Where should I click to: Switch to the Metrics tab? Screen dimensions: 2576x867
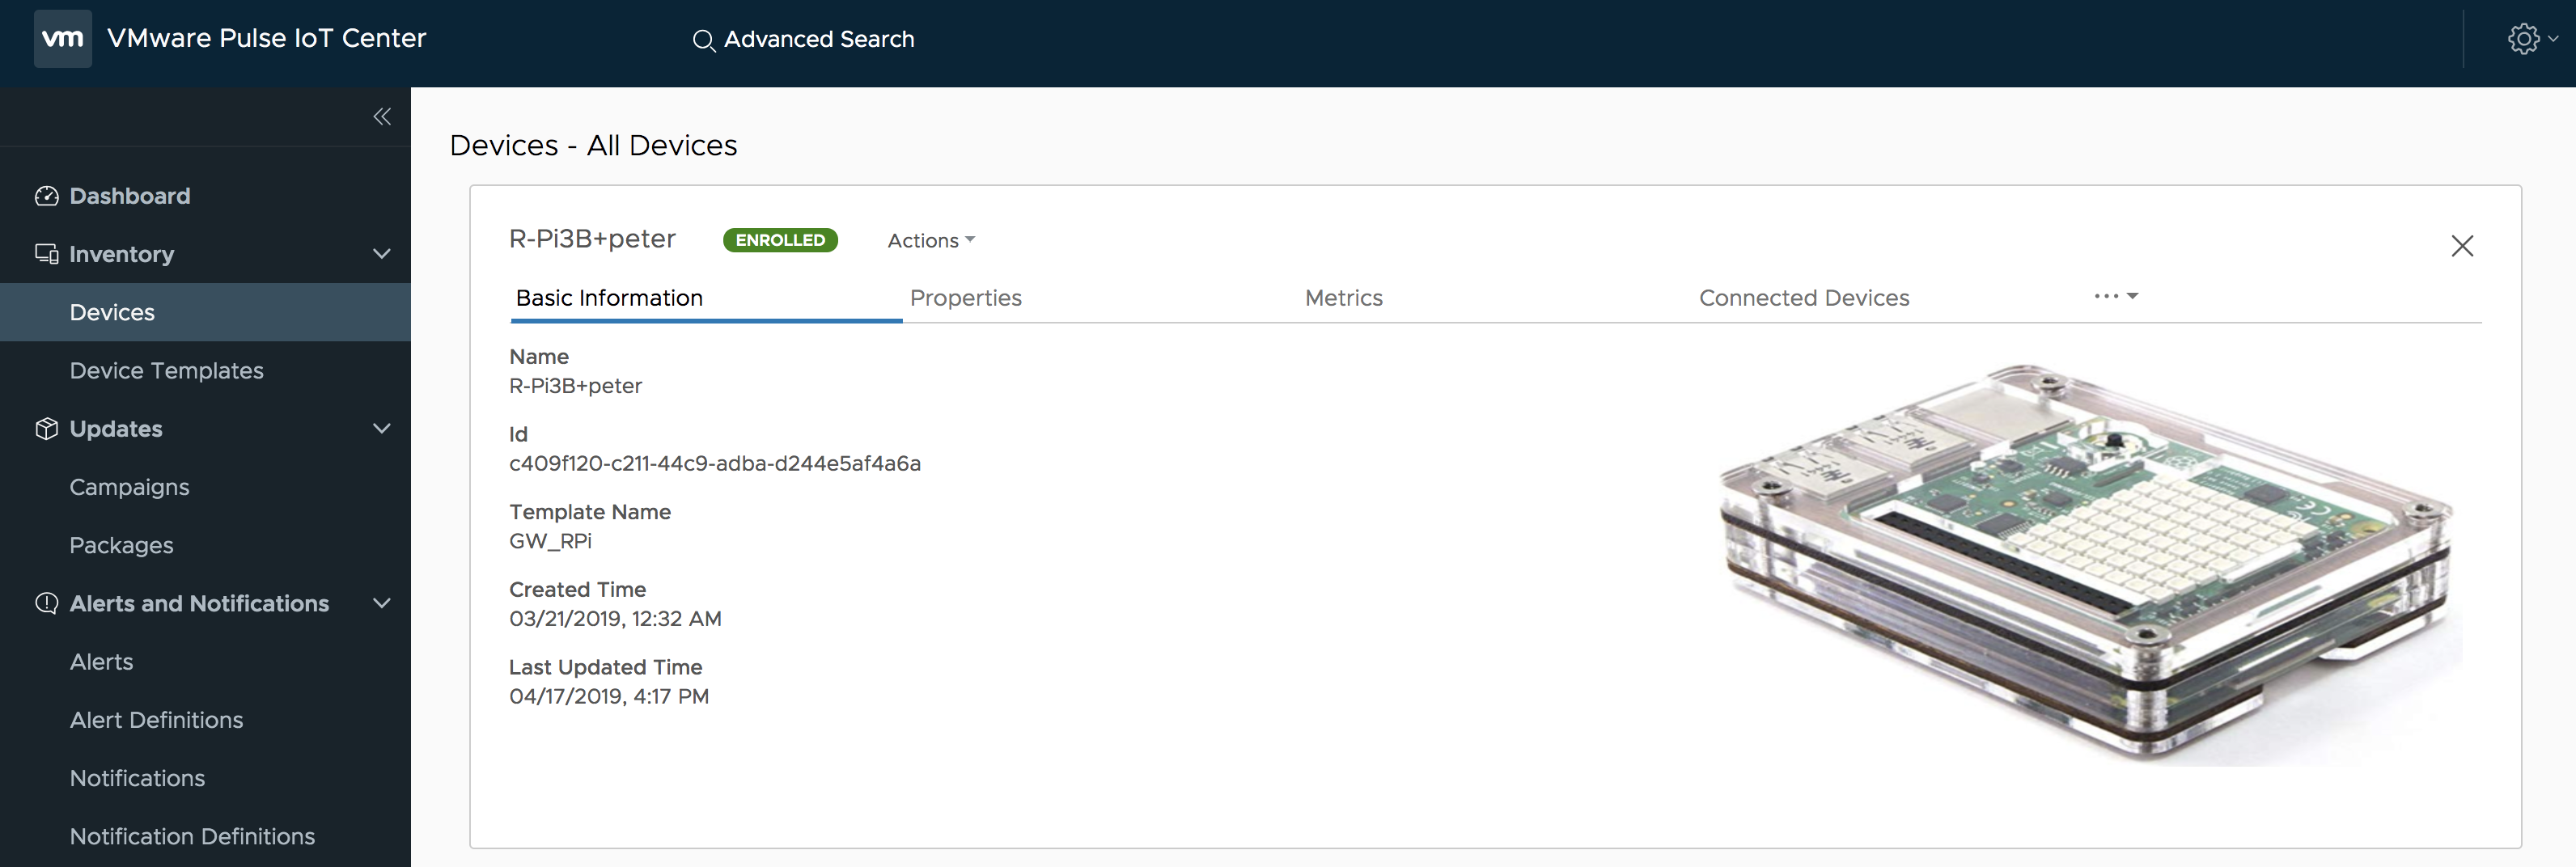[x=1343, y=298]
